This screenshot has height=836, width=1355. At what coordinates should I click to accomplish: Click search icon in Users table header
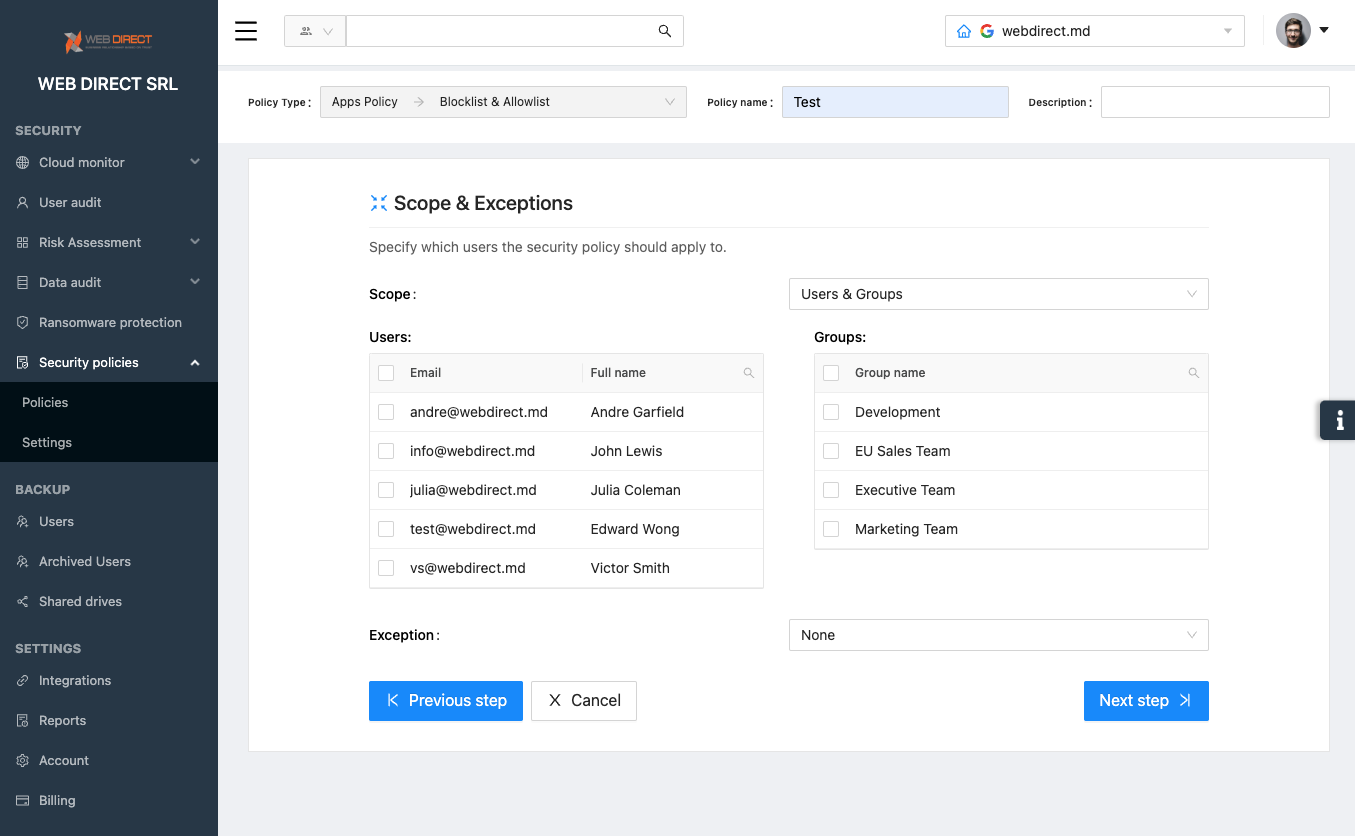coord(749,373)
